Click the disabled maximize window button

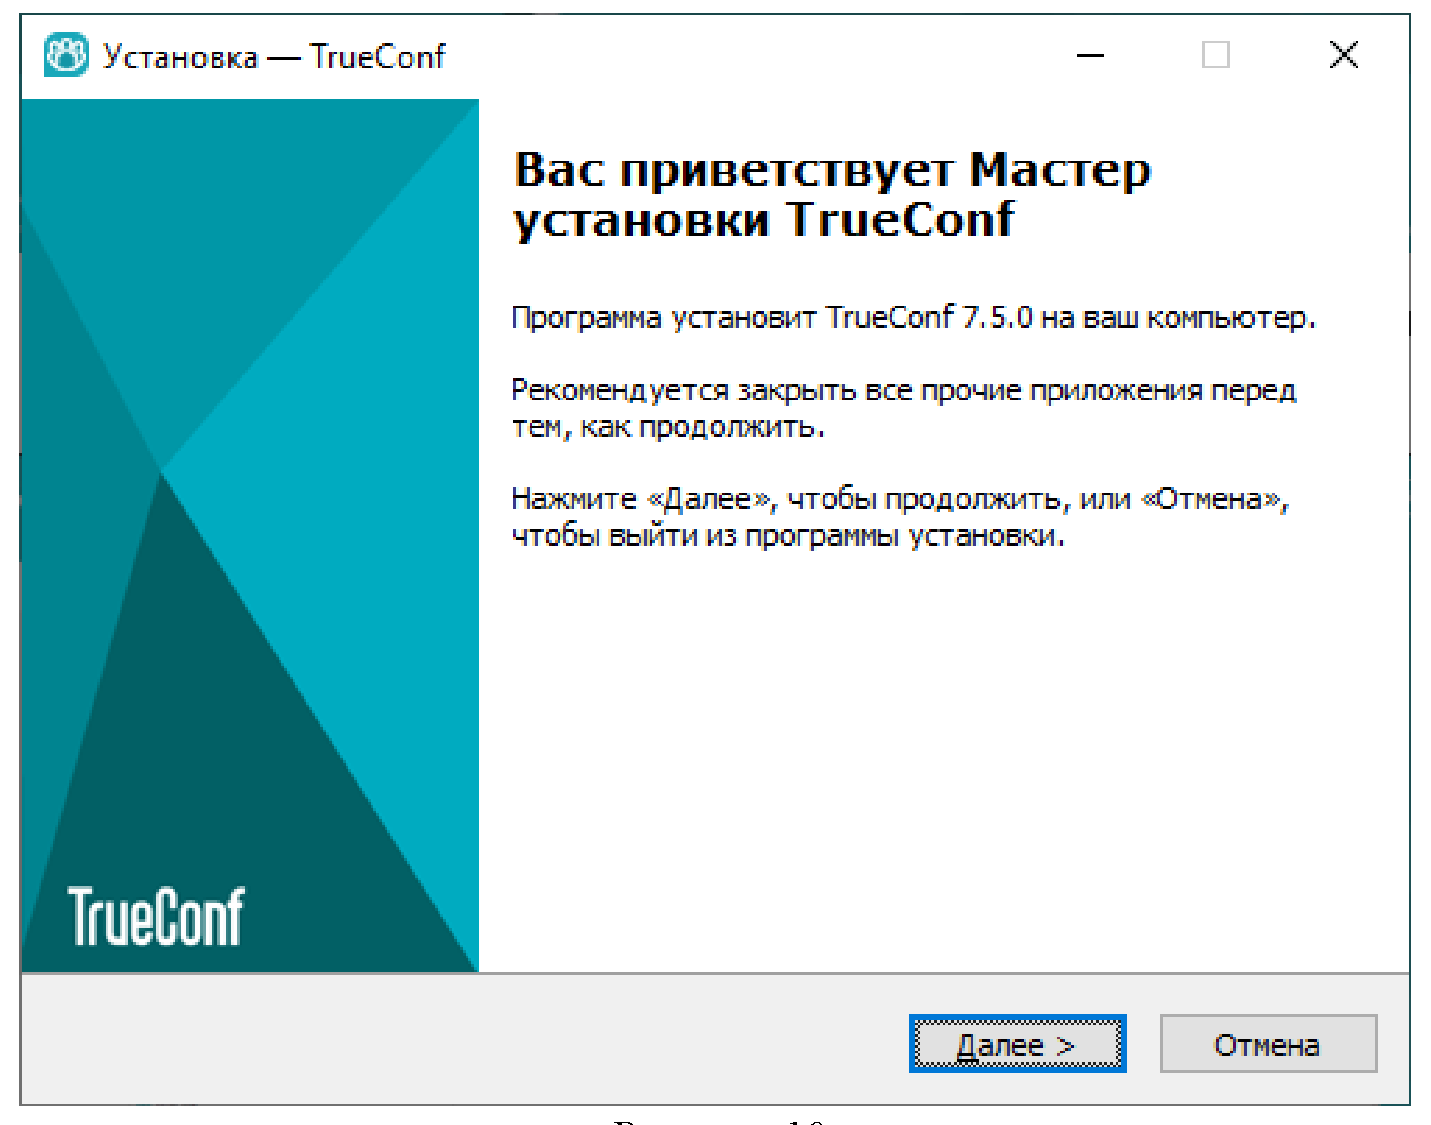pos(1215,56)
